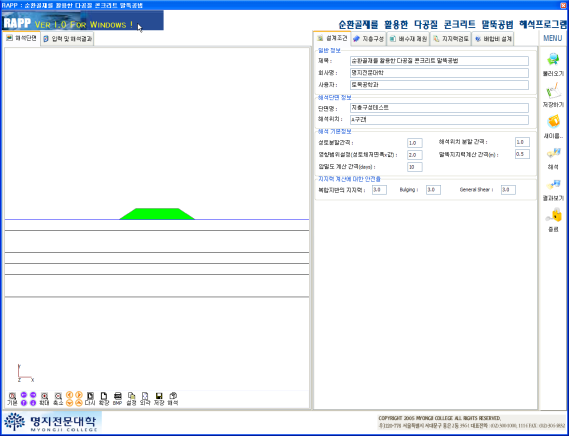Switch to the 입력 및 해석결과 tab

pyautogui.click(x=67, y=38)
